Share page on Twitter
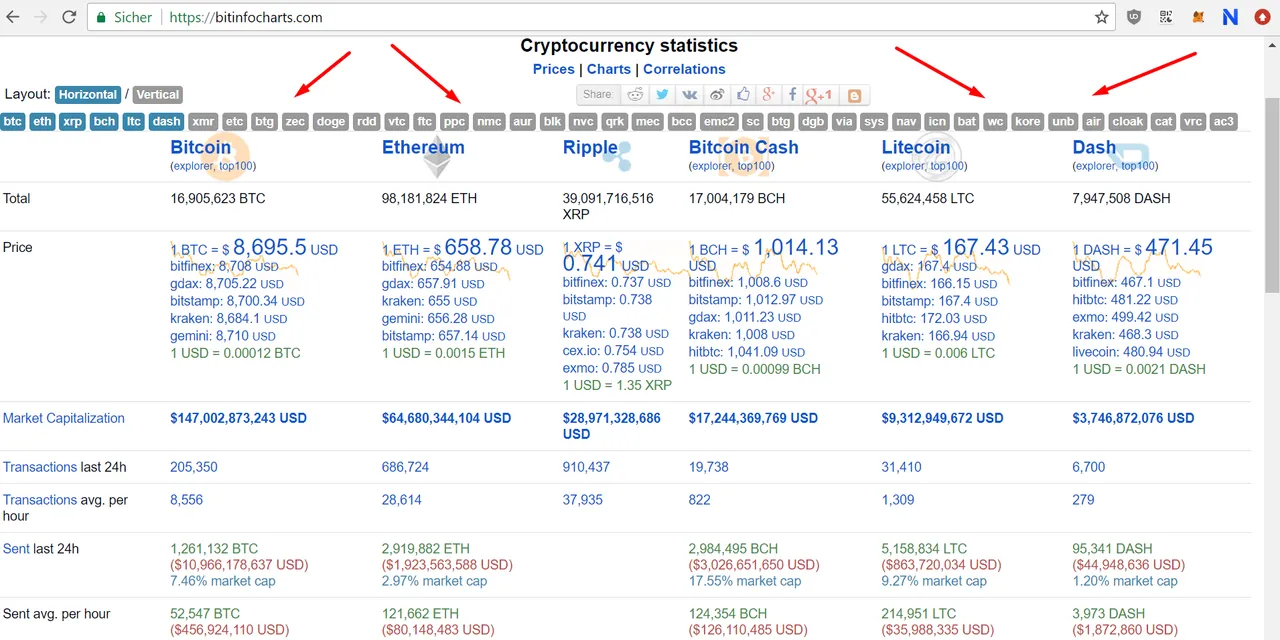Screen dimensions: 1280x640 point(662,95)
